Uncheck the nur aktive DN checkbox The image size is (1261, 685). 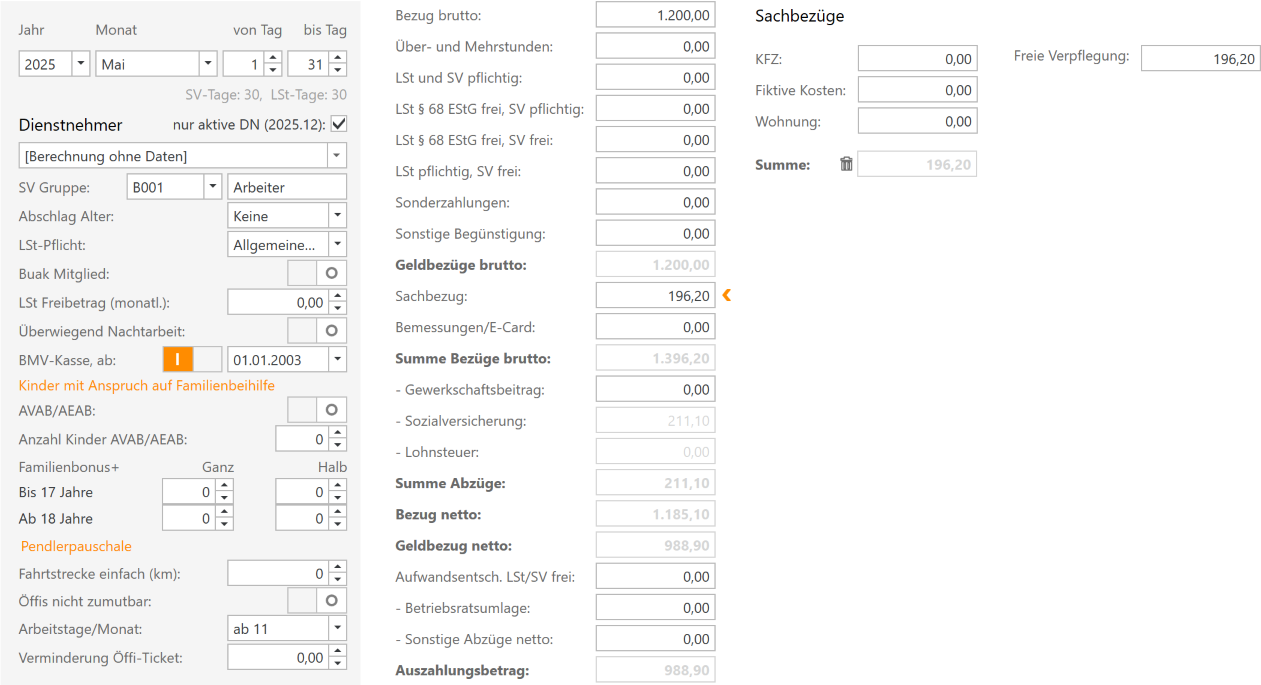338,124
